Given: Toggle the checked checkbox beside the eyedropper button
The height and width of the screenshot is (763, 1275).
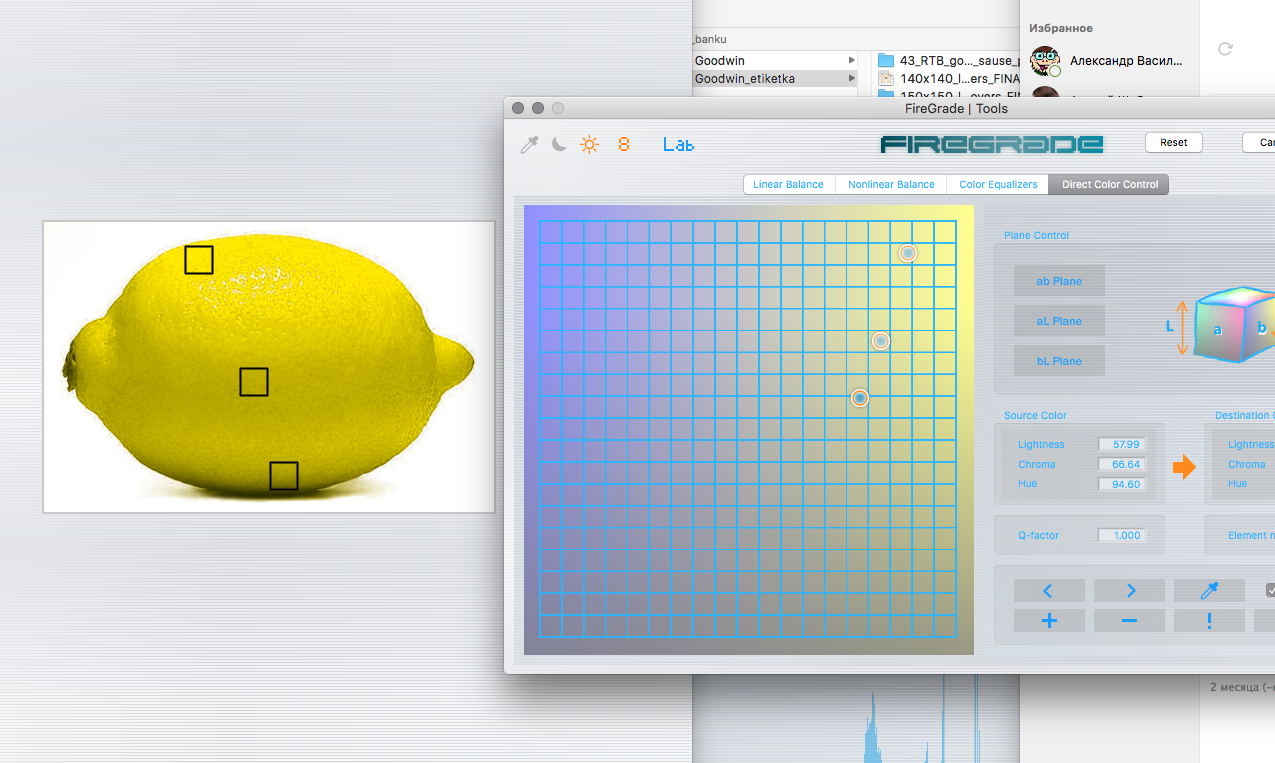Looking at the screenshot, I should 1270,590.
